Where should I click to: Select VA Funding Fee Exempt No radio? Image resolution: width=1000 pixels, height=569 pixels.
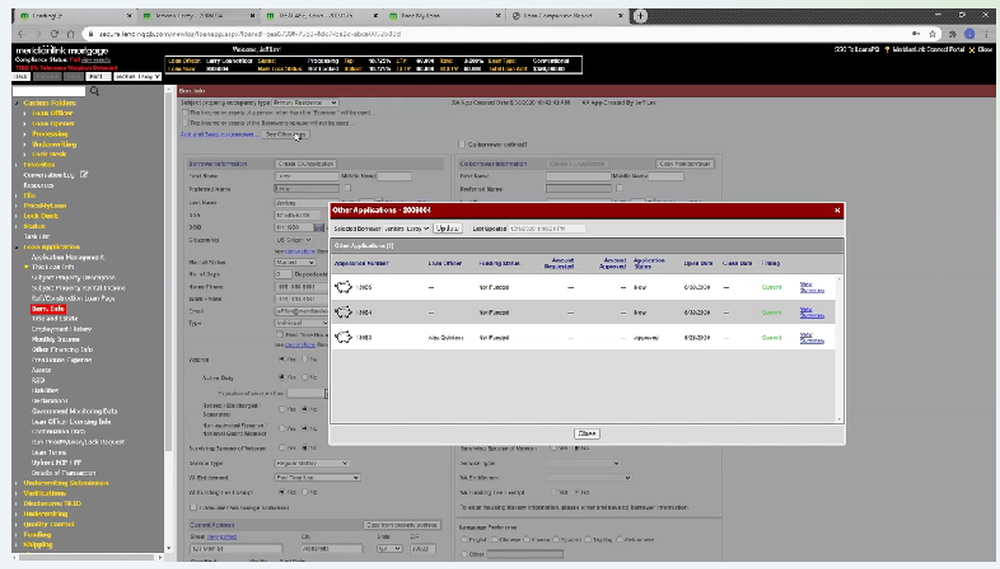[304, 492]
